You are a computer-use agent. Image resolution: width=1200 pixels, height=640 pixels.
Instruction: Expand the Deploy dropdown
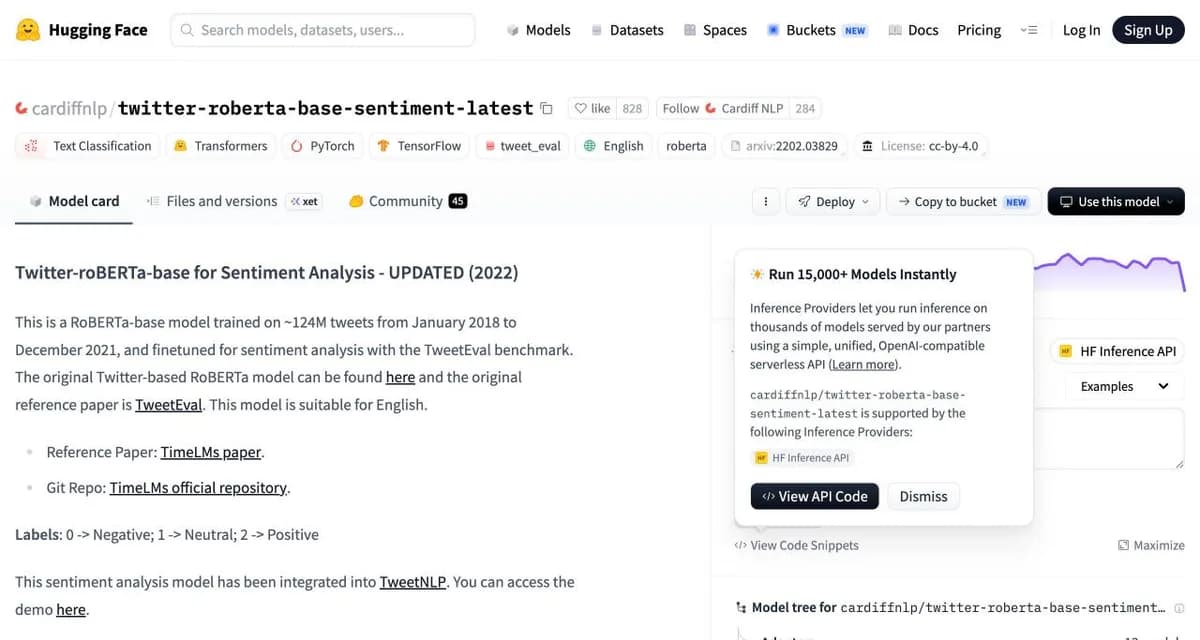[834, 201]
